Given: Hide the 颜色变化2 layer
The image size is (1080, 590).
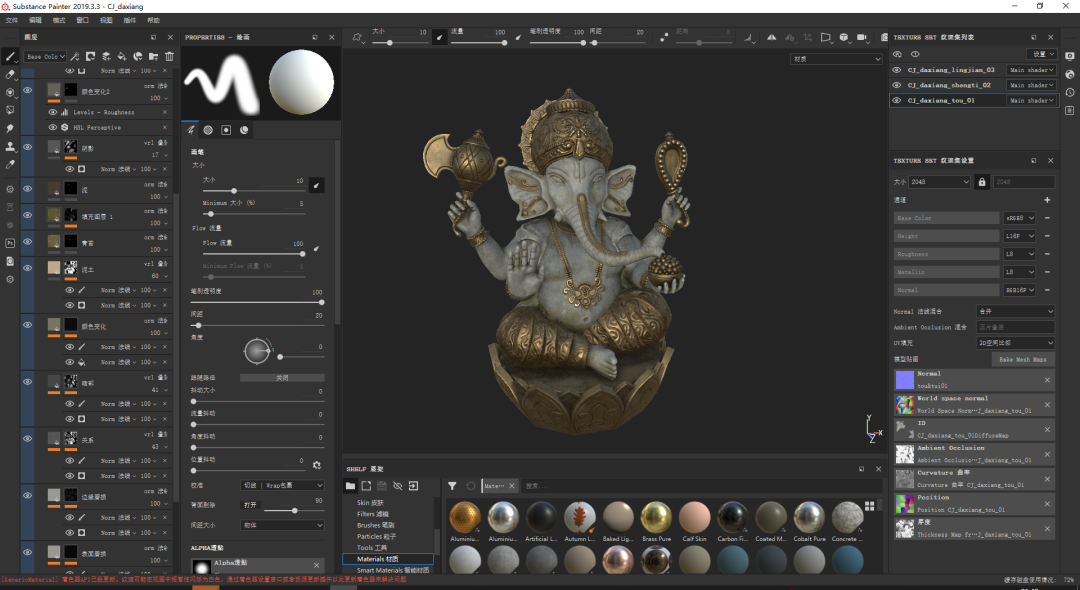Looking at the screenshot, I should pos(28,91).
